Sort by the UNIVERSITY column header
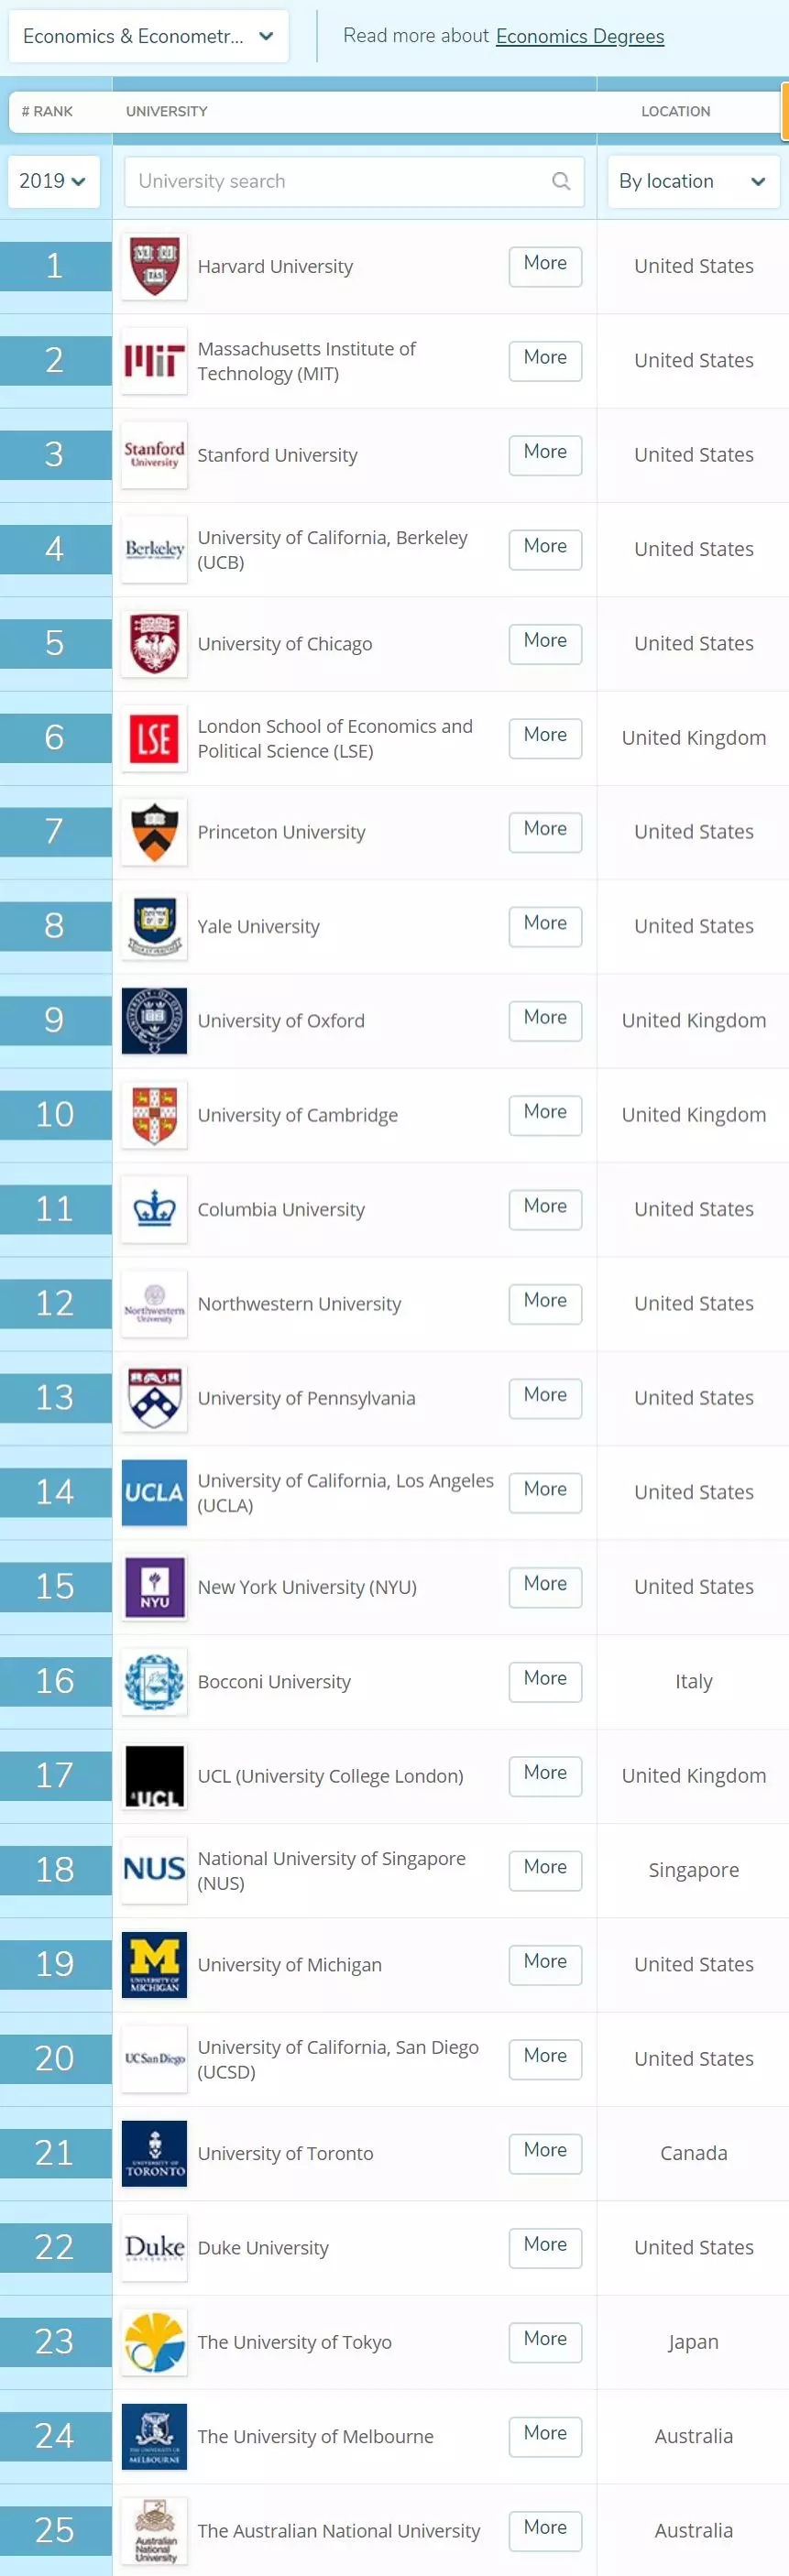789x2576 pixels. point(167,112)
